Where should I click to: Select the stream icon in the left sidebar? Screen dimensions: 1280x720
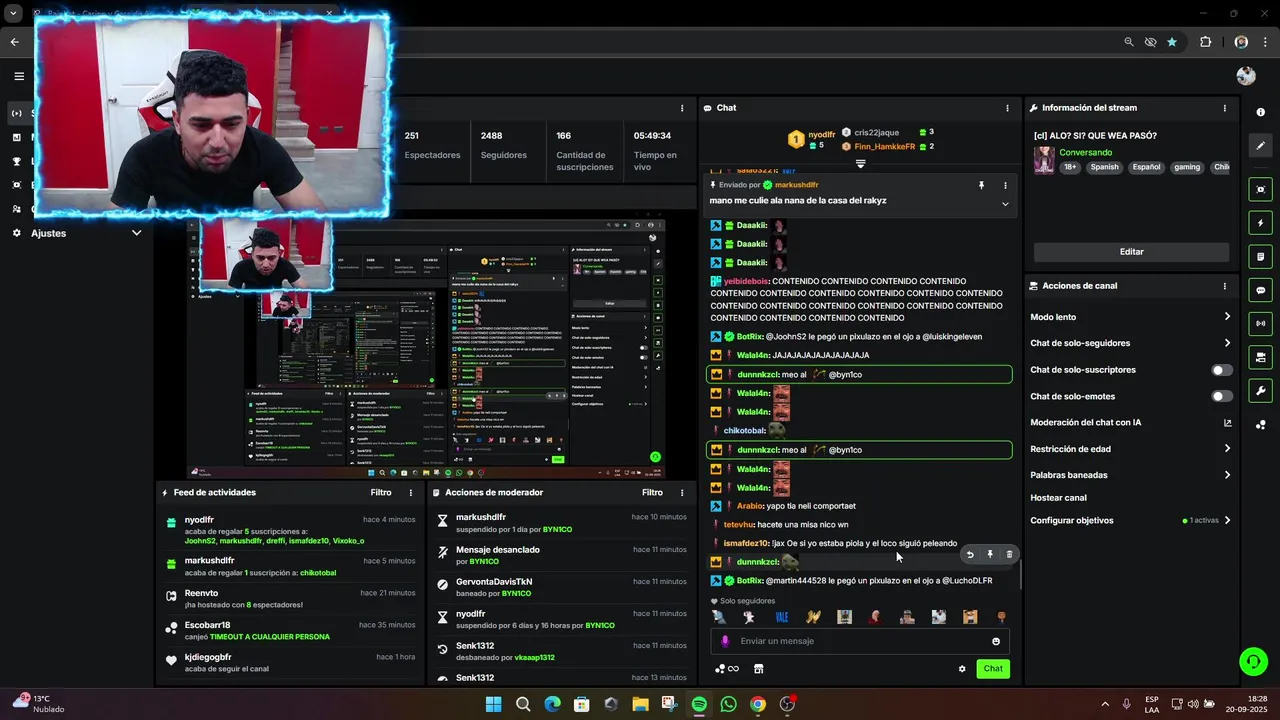coord(16,113)
